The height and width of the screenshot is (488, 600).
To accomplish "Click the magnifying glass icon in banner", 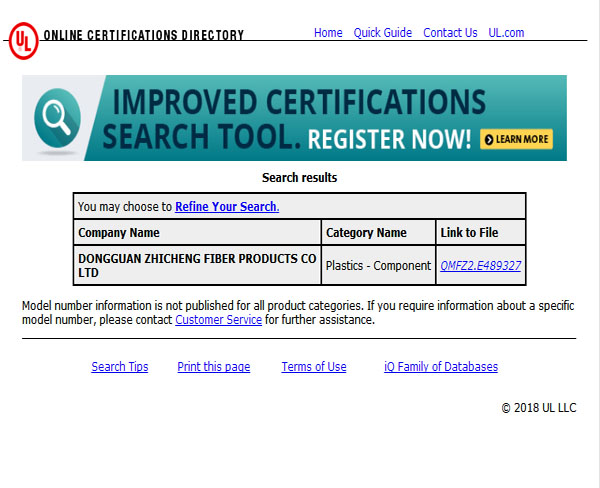I will 58,118.
